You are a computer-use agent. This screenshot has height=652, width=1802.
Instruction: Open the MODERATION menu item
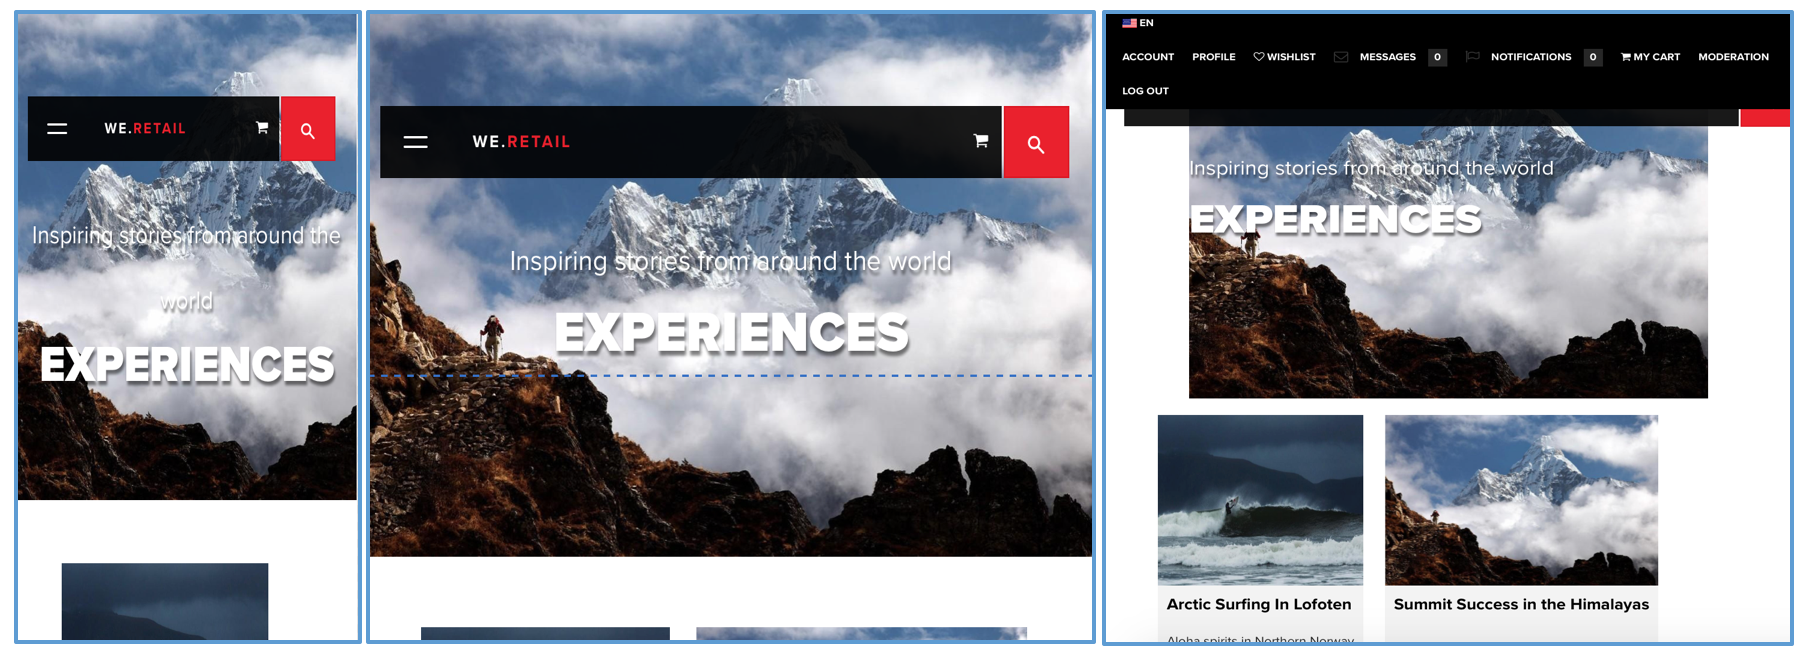tap(1733, 57)
